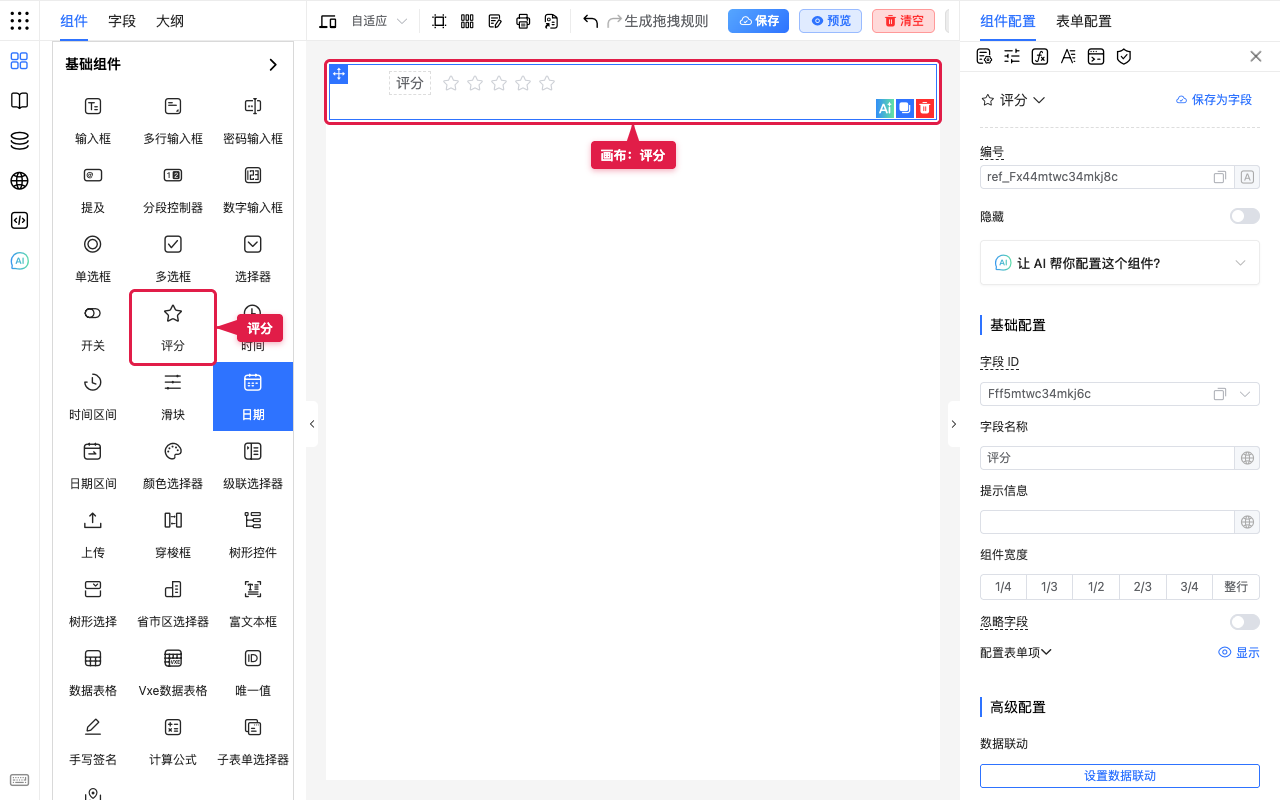The image size is (1280, 800).
Task: Open the app grid menu icon
Action: click(19, 20)
